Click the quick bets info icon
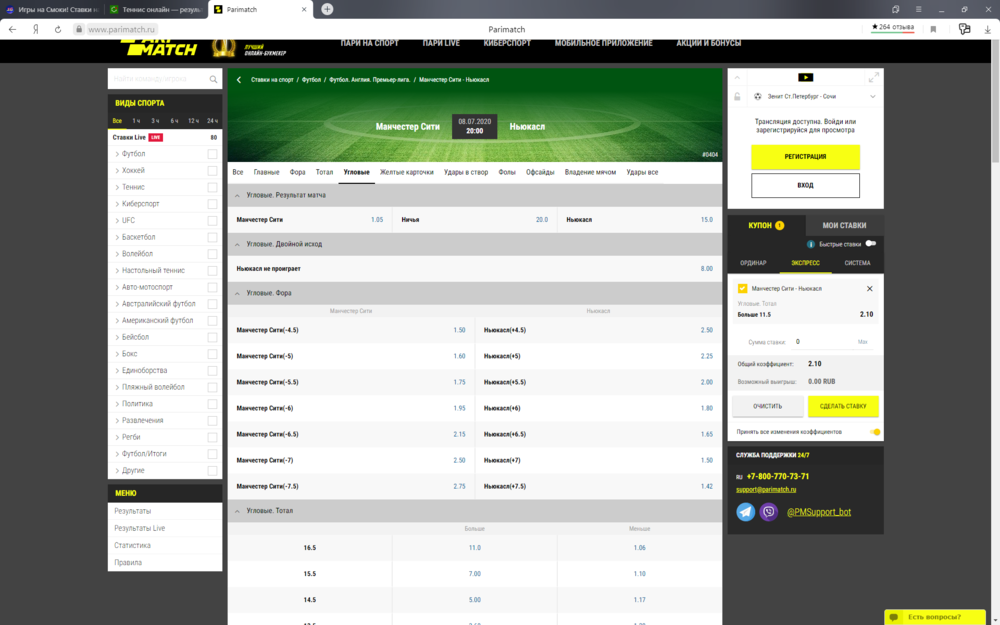Viewport: 1000px width, 625px height. 811,244
